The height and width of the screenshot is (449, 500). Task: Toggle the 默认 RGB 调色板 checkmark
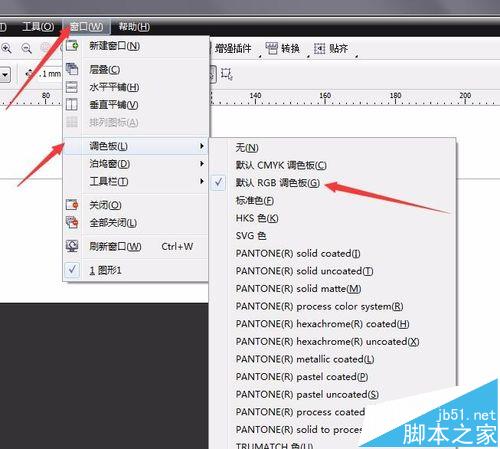click(x=219, y=183)
